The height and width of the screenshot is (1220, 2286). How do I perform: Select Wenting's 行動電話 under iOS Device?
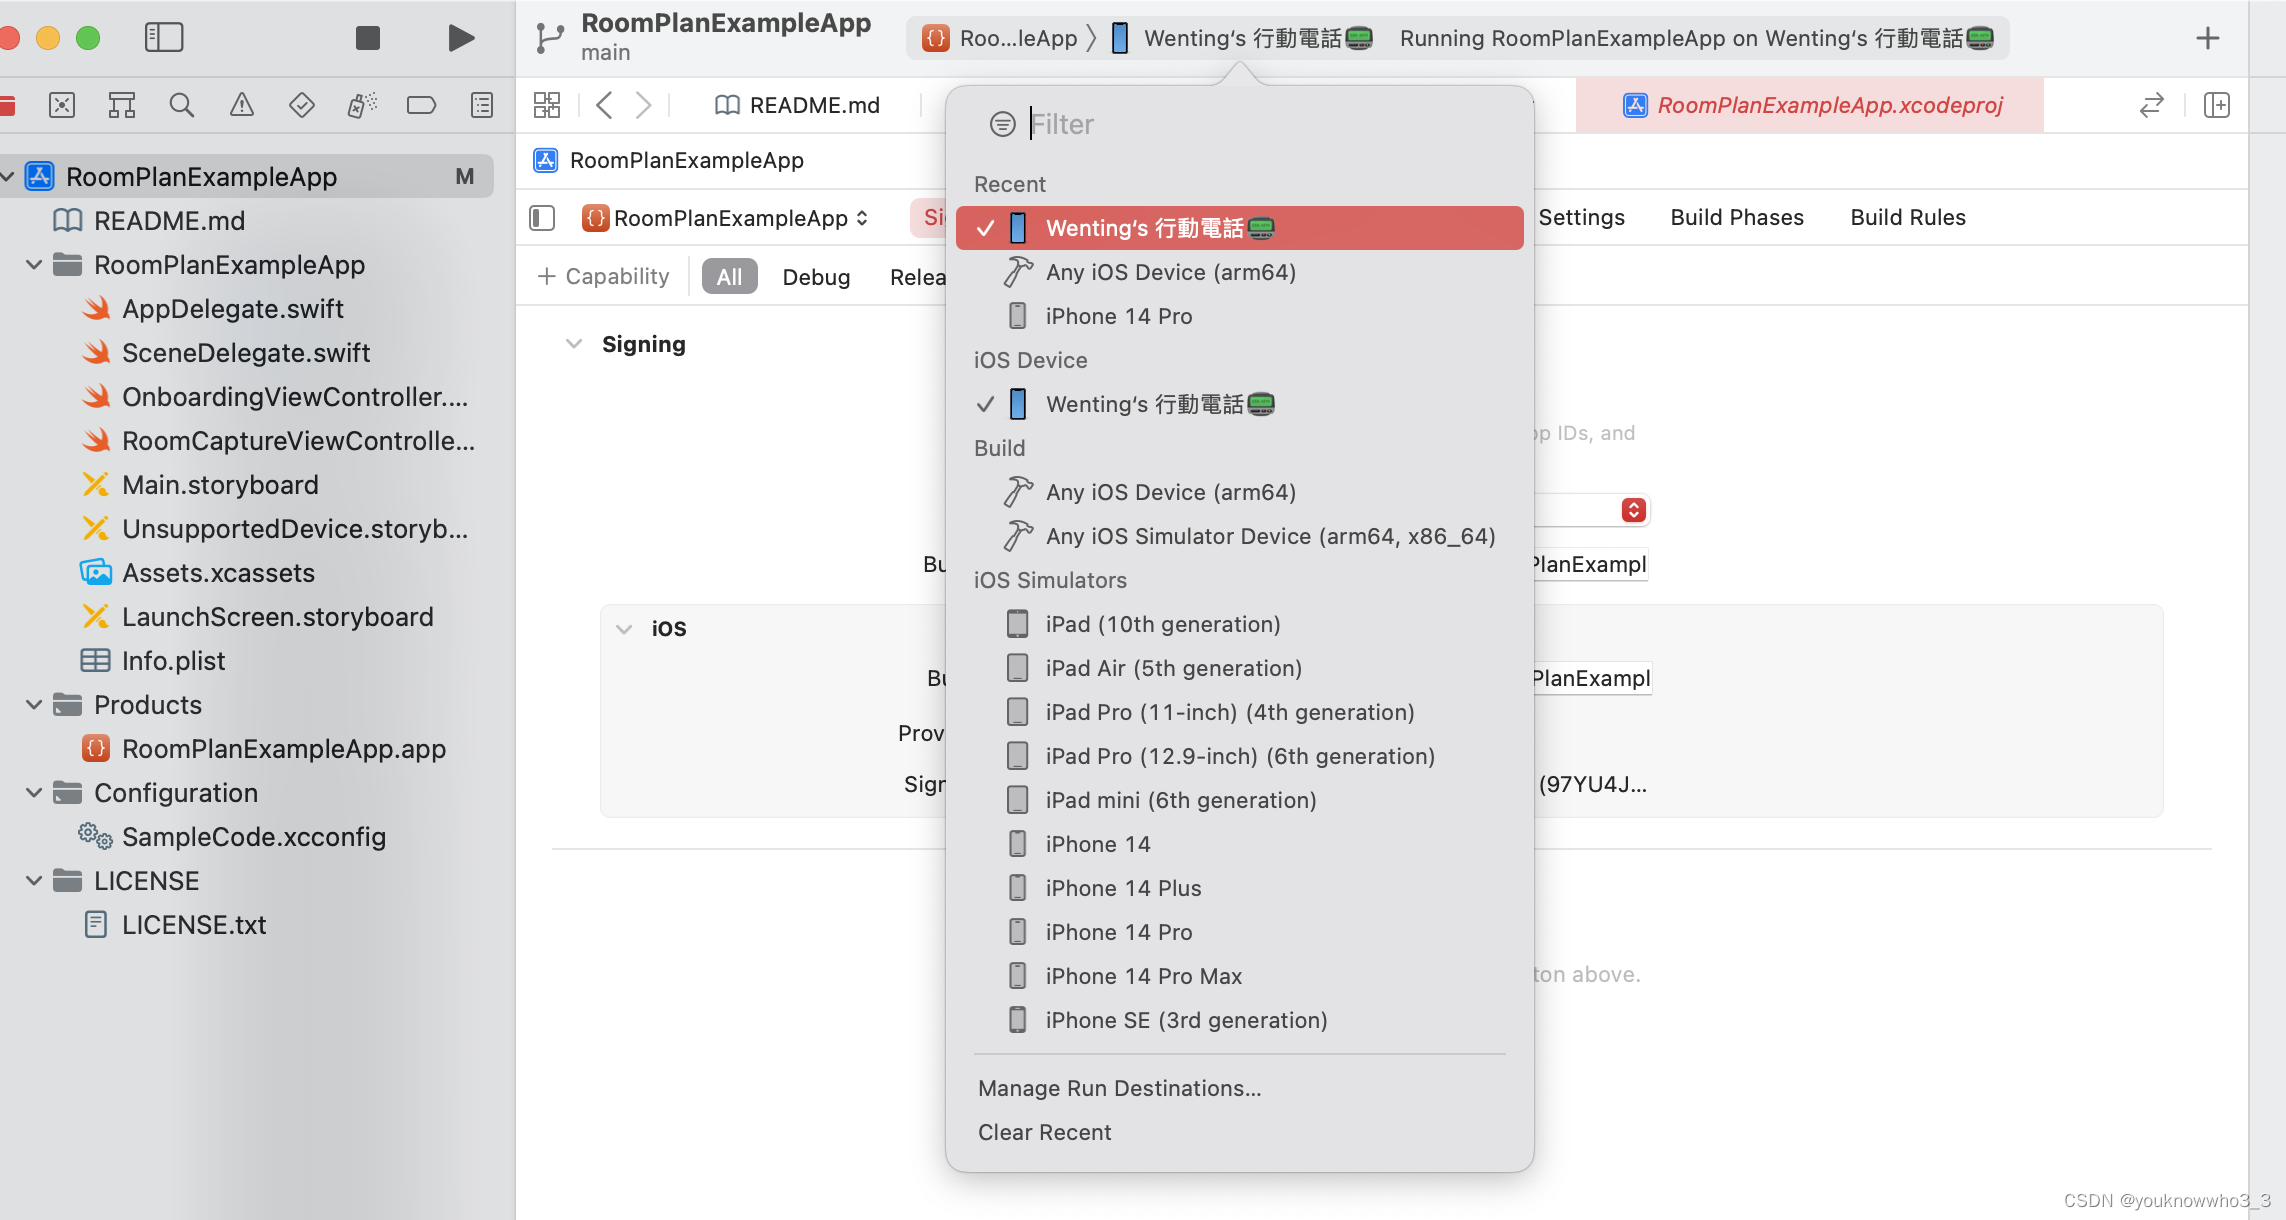[x=1157, y=404]
